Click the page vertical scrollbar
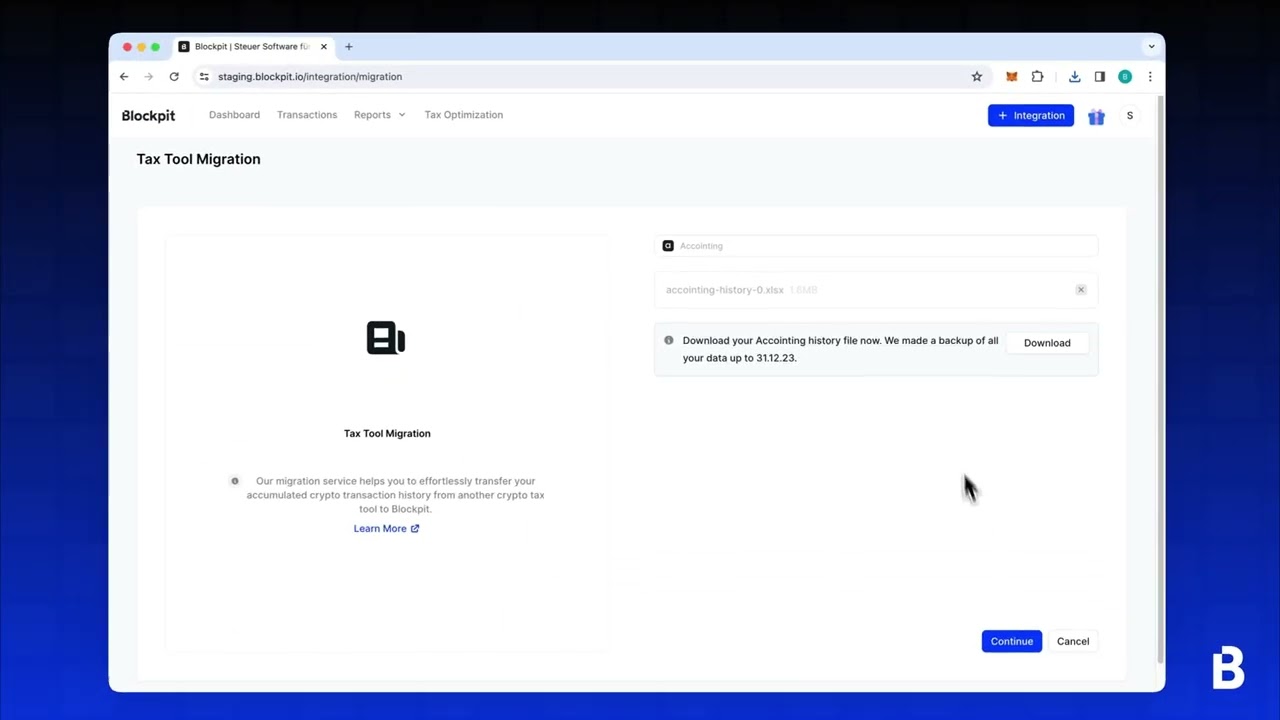 point(1160,380)
